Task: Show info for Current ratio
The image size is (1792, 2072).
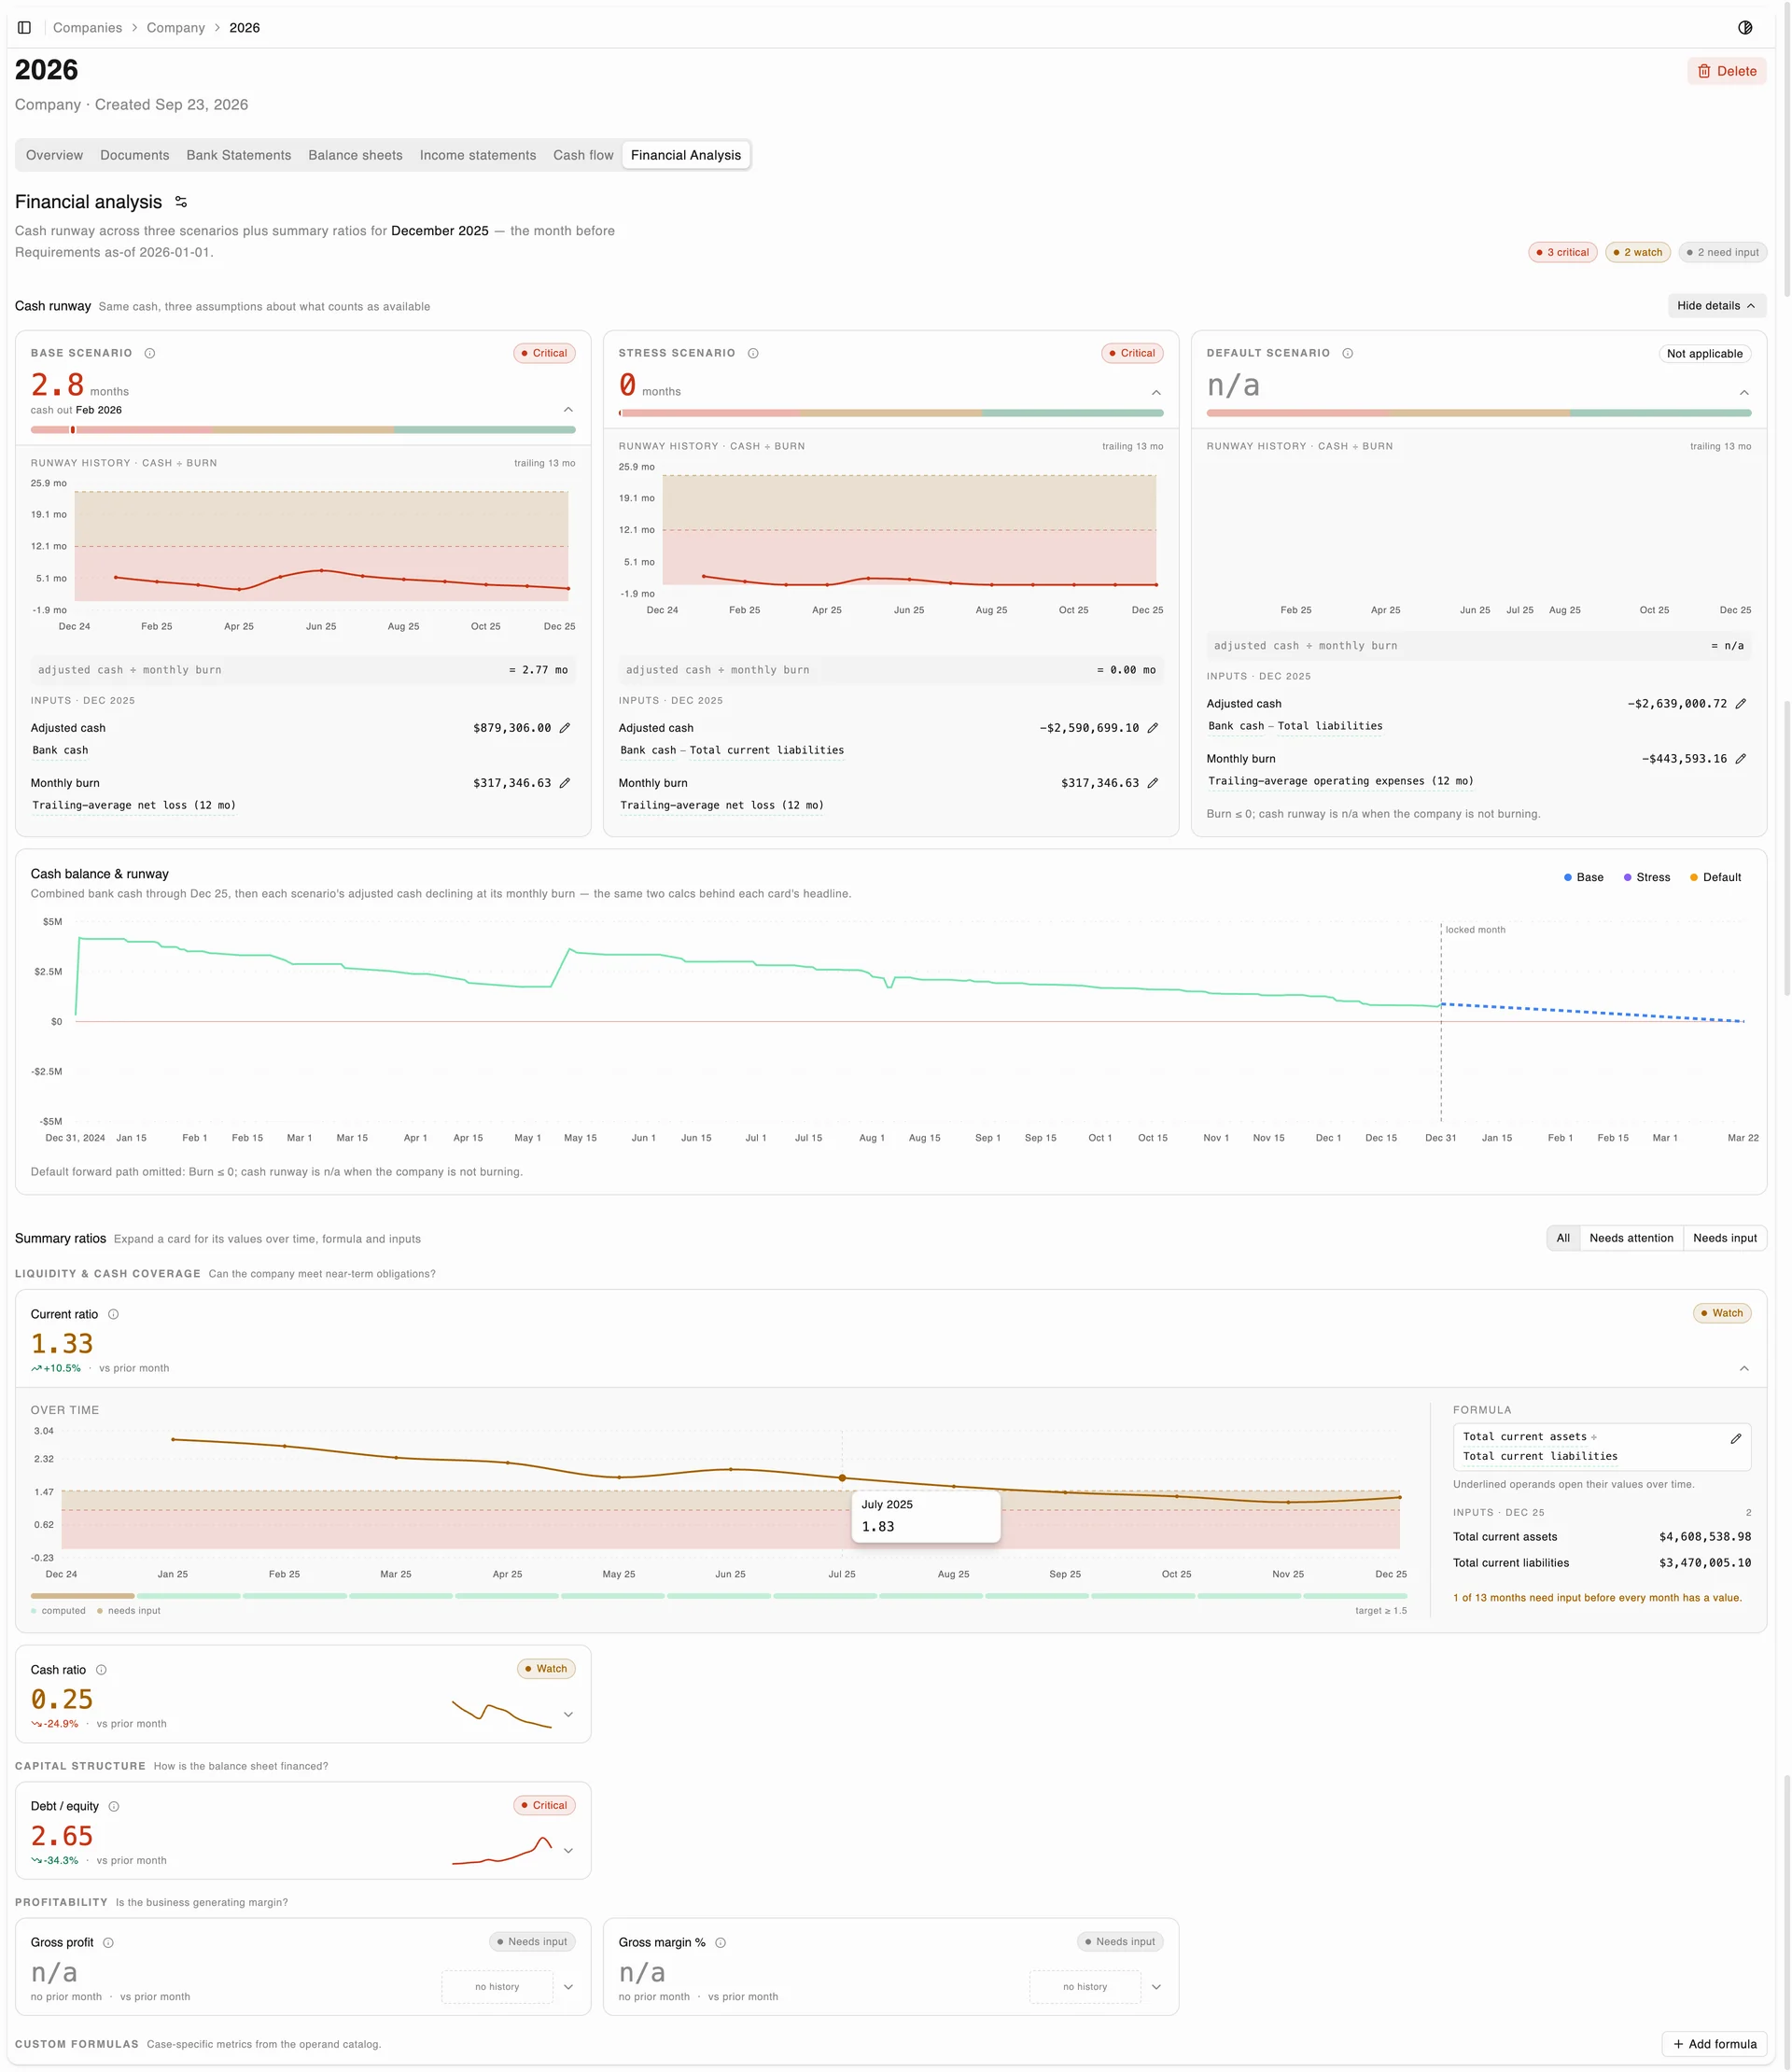Action: point(113,1314)
